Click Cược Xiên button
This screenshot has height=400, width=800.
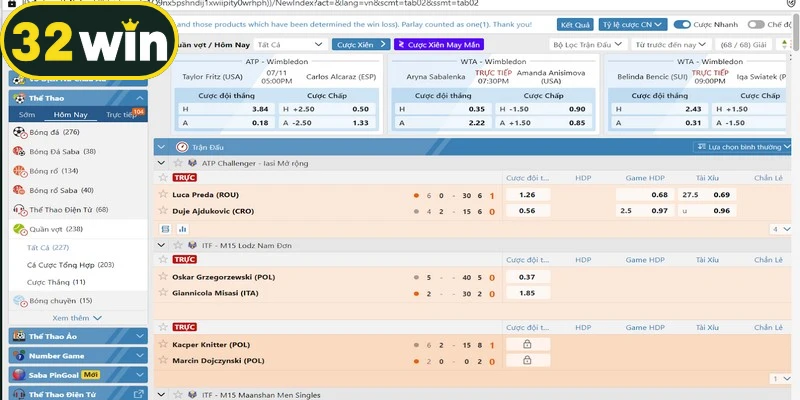coord(361,44)
